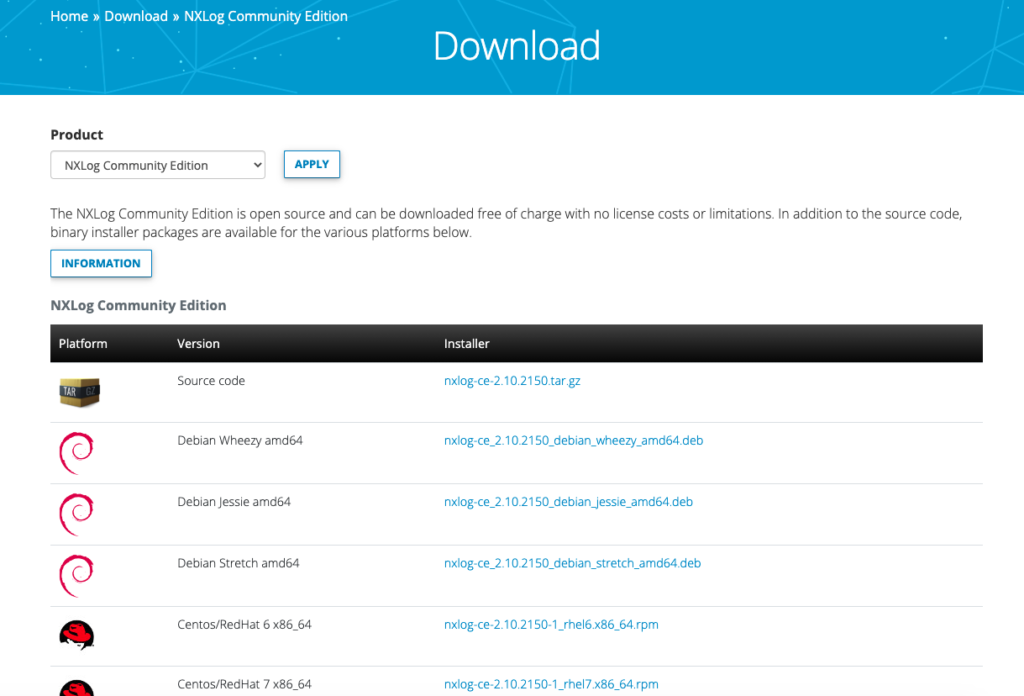
Task: Open the Information button
Action: (x=101, y=263)
